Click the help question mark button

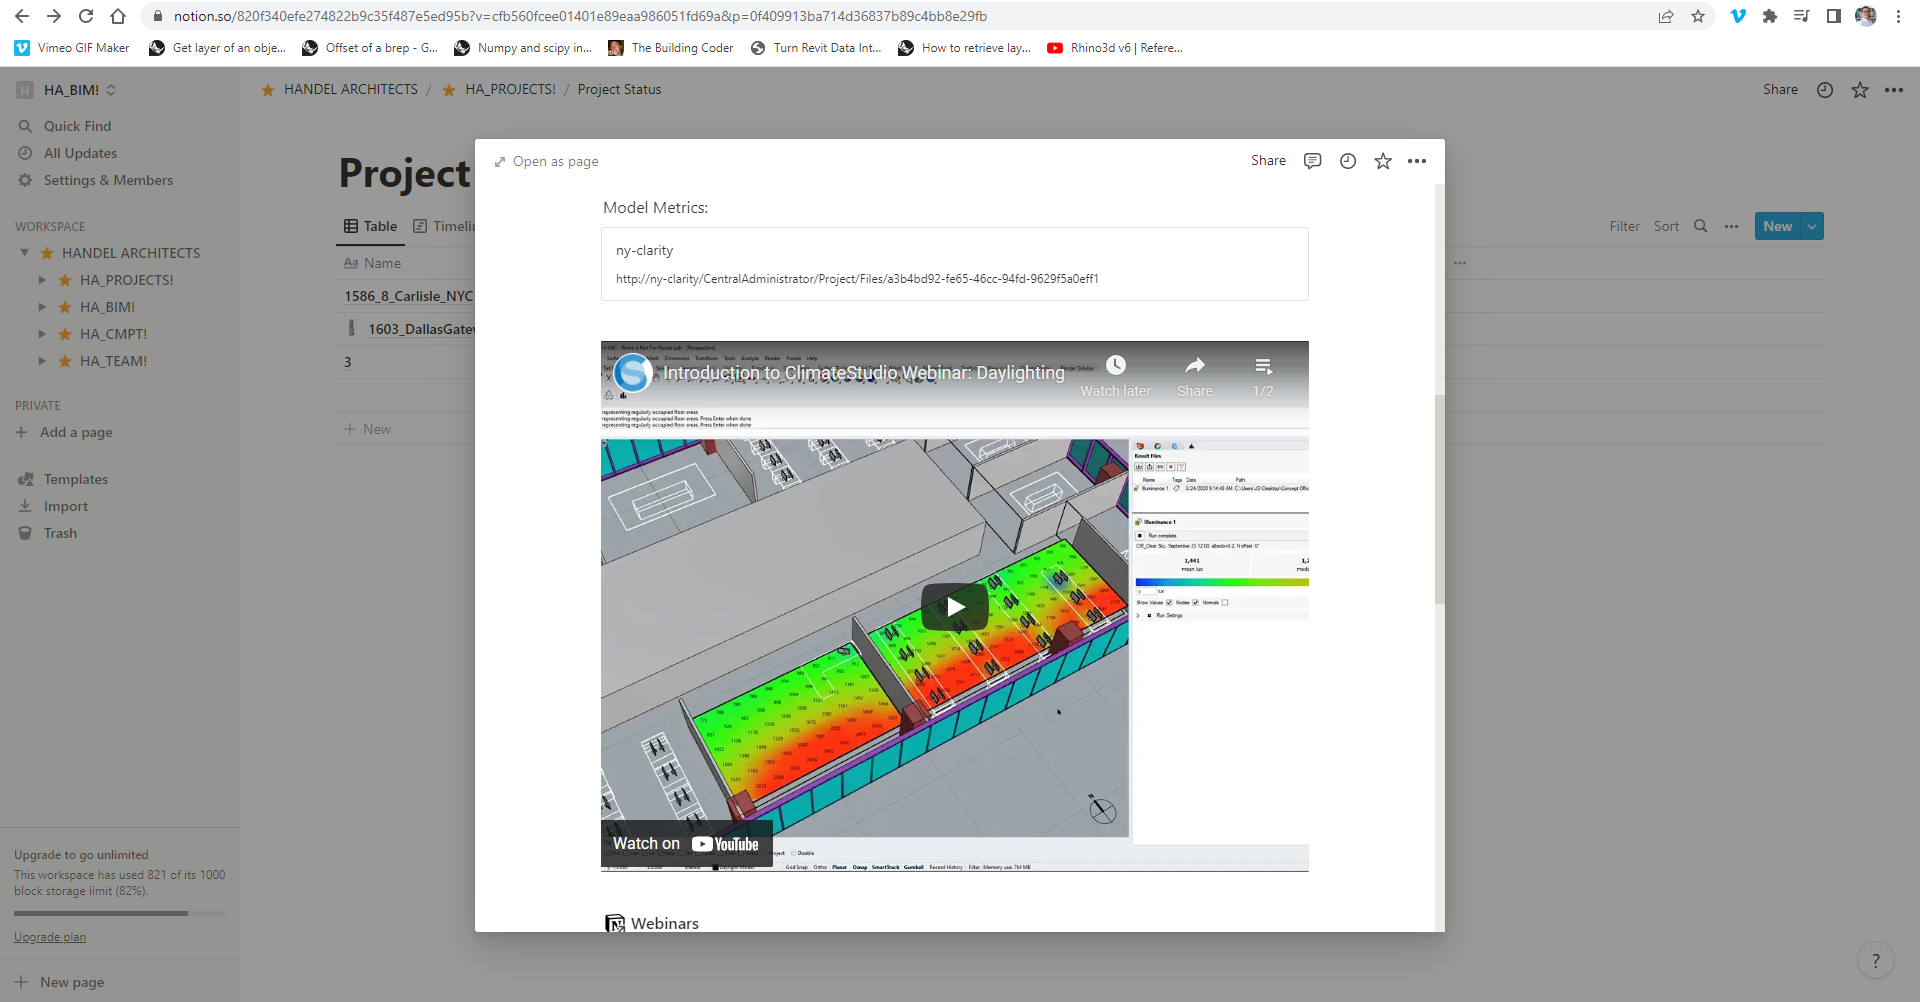(1875, 961)
